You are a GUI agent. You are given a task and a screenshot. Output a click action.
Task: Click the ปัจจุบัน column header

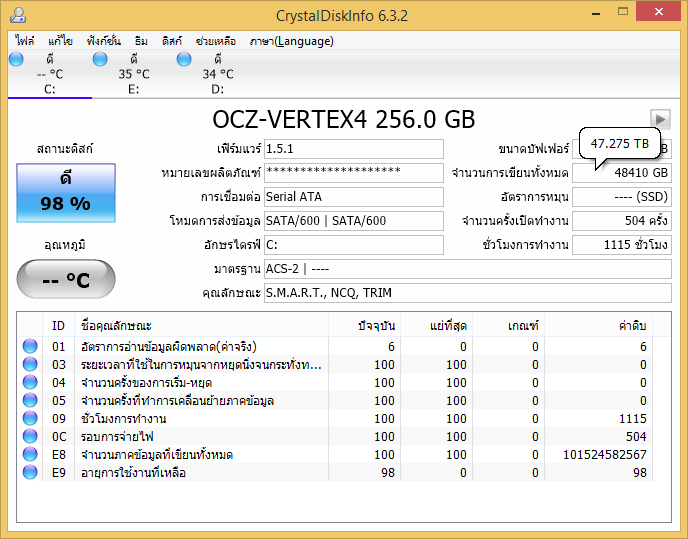(x=364, y=325)
